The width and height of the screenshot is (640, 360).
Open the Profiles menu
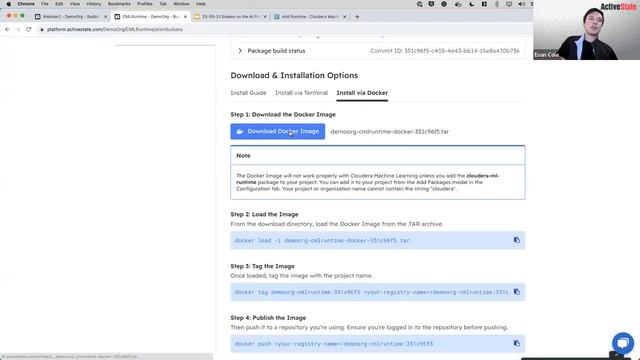click(x=144, y=4)
